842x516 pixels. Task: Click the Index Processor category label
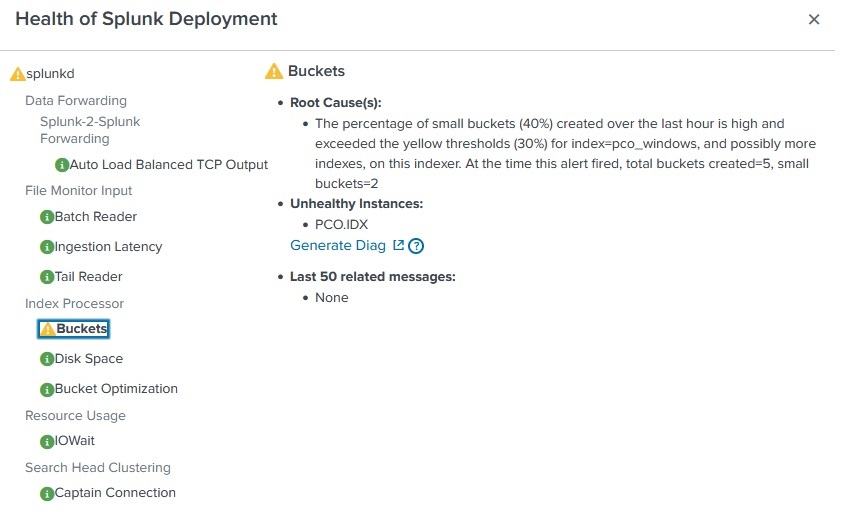point(74,304)
